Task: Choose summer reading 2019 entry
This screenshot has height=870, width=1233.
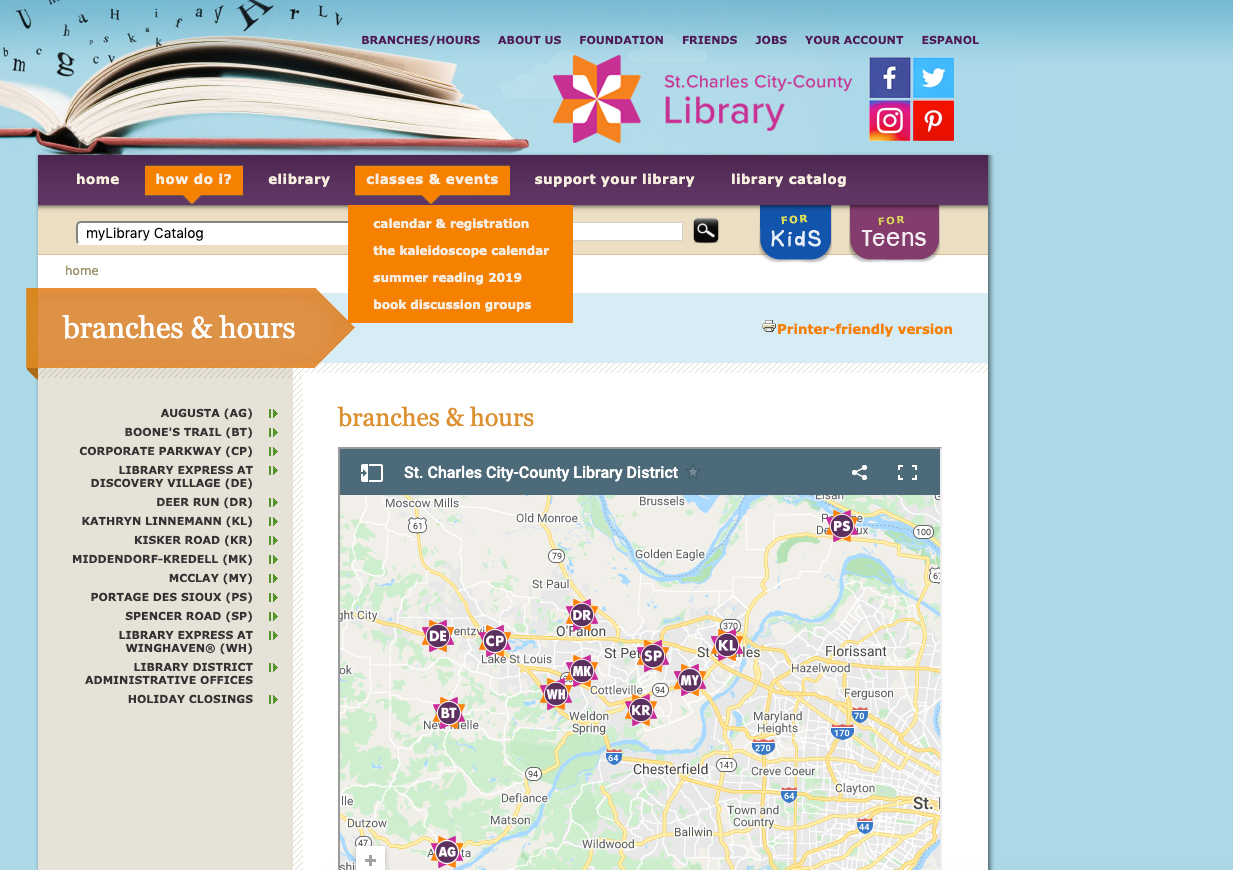Action: pos(448,277)
